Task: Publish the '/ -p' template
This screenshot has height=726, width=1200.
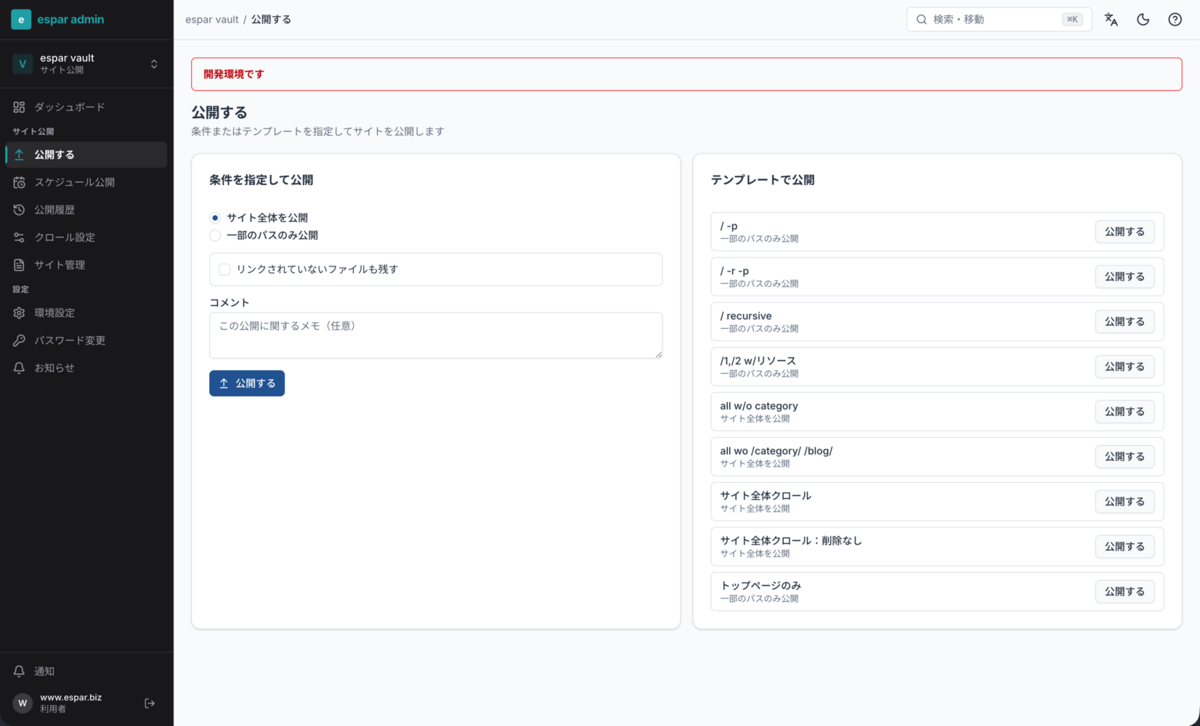Action: 1125,232
